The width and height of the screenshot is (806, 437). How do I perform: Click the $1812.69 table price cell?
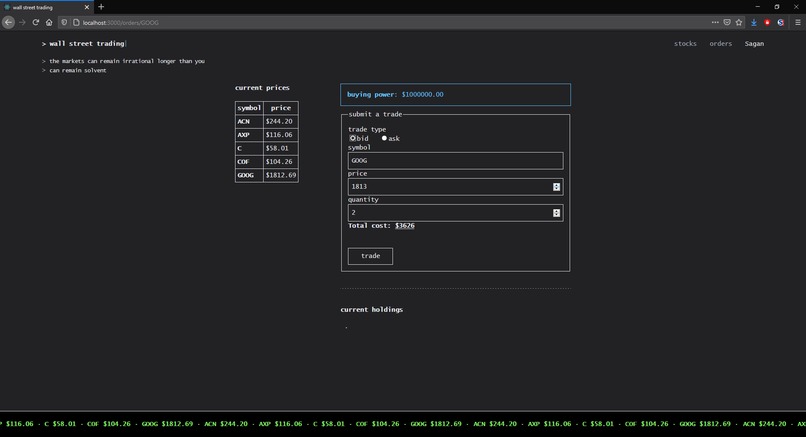pyautogui.click(x=281, y=175)
